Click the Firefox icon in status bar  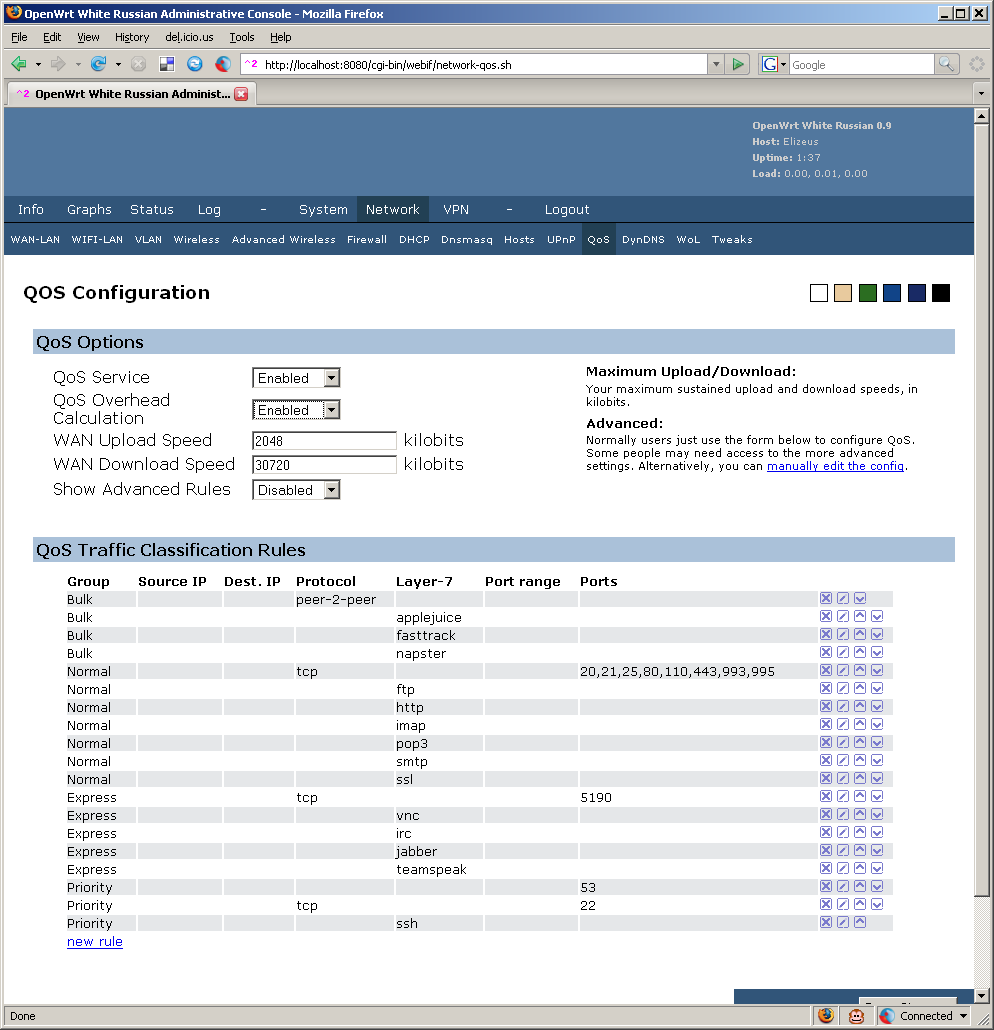(826, 1016)
